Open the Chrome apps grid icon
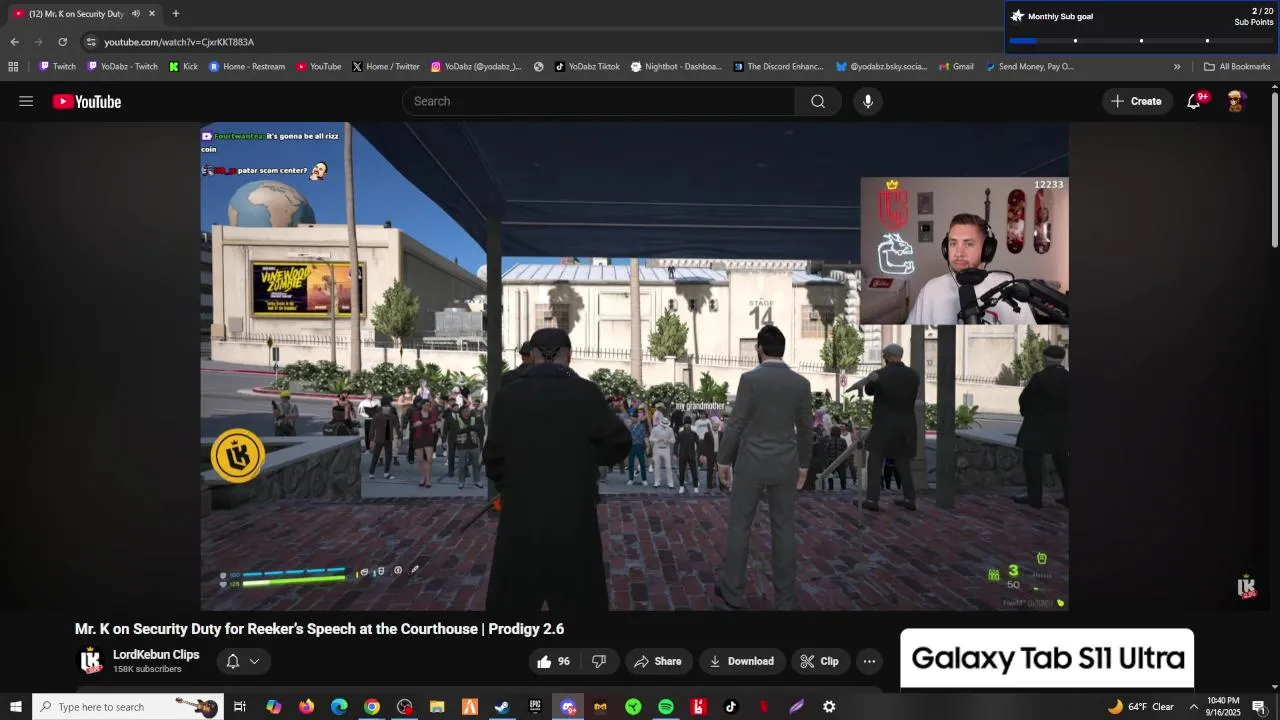The width and height of the screenshot is (1280, 720). [13, 67]
